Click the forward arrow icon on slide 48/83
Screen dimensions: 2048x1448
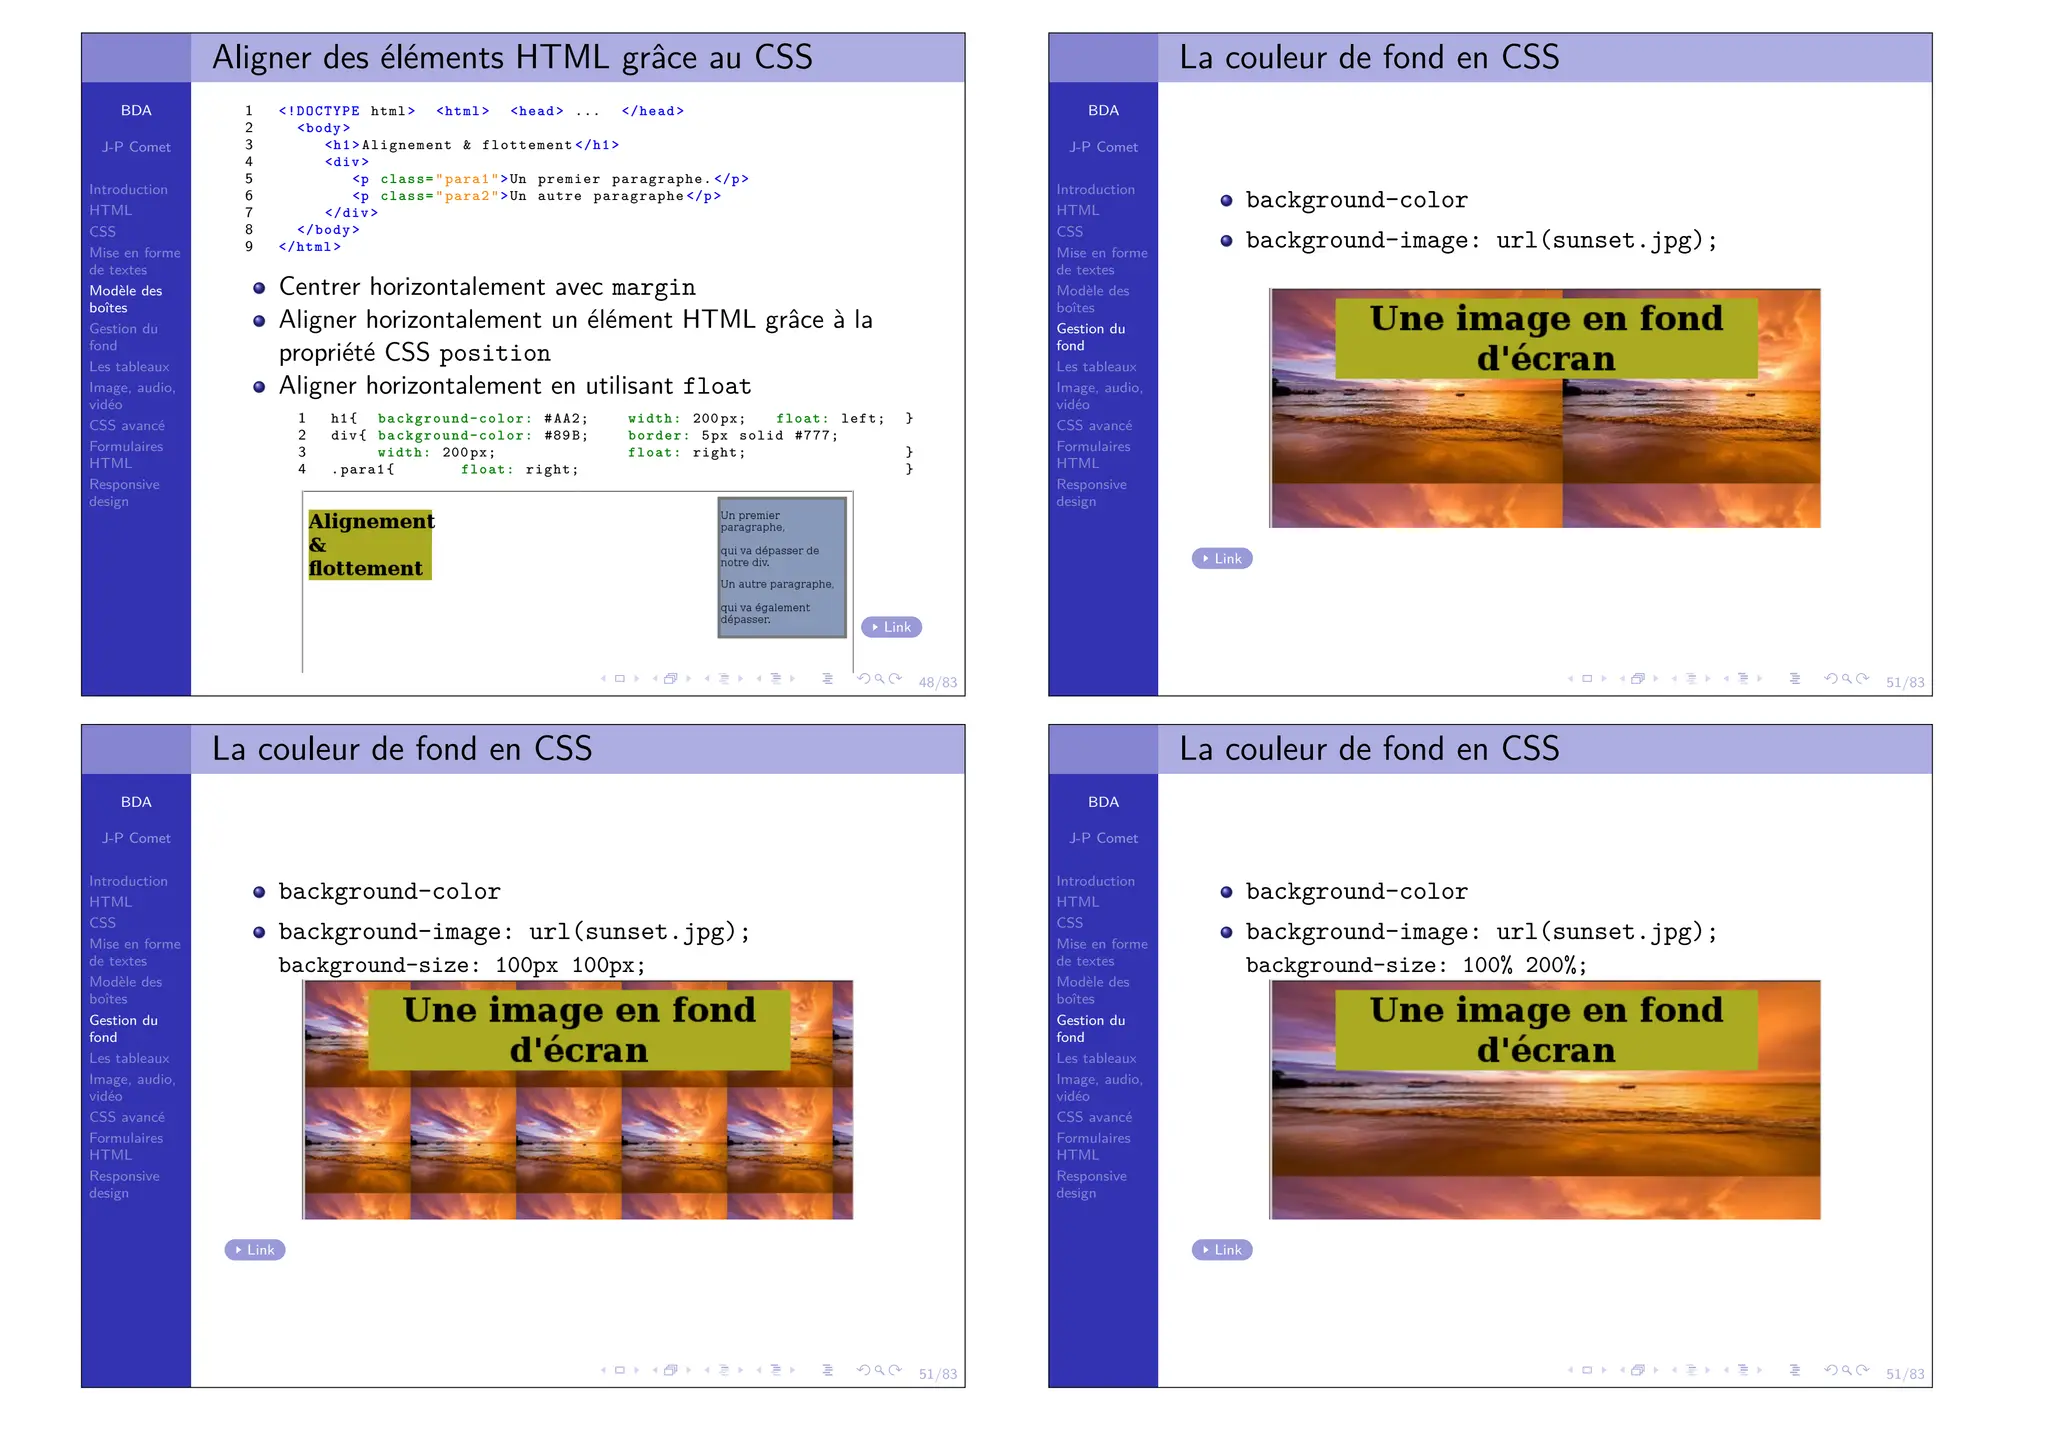coord(895,679)
